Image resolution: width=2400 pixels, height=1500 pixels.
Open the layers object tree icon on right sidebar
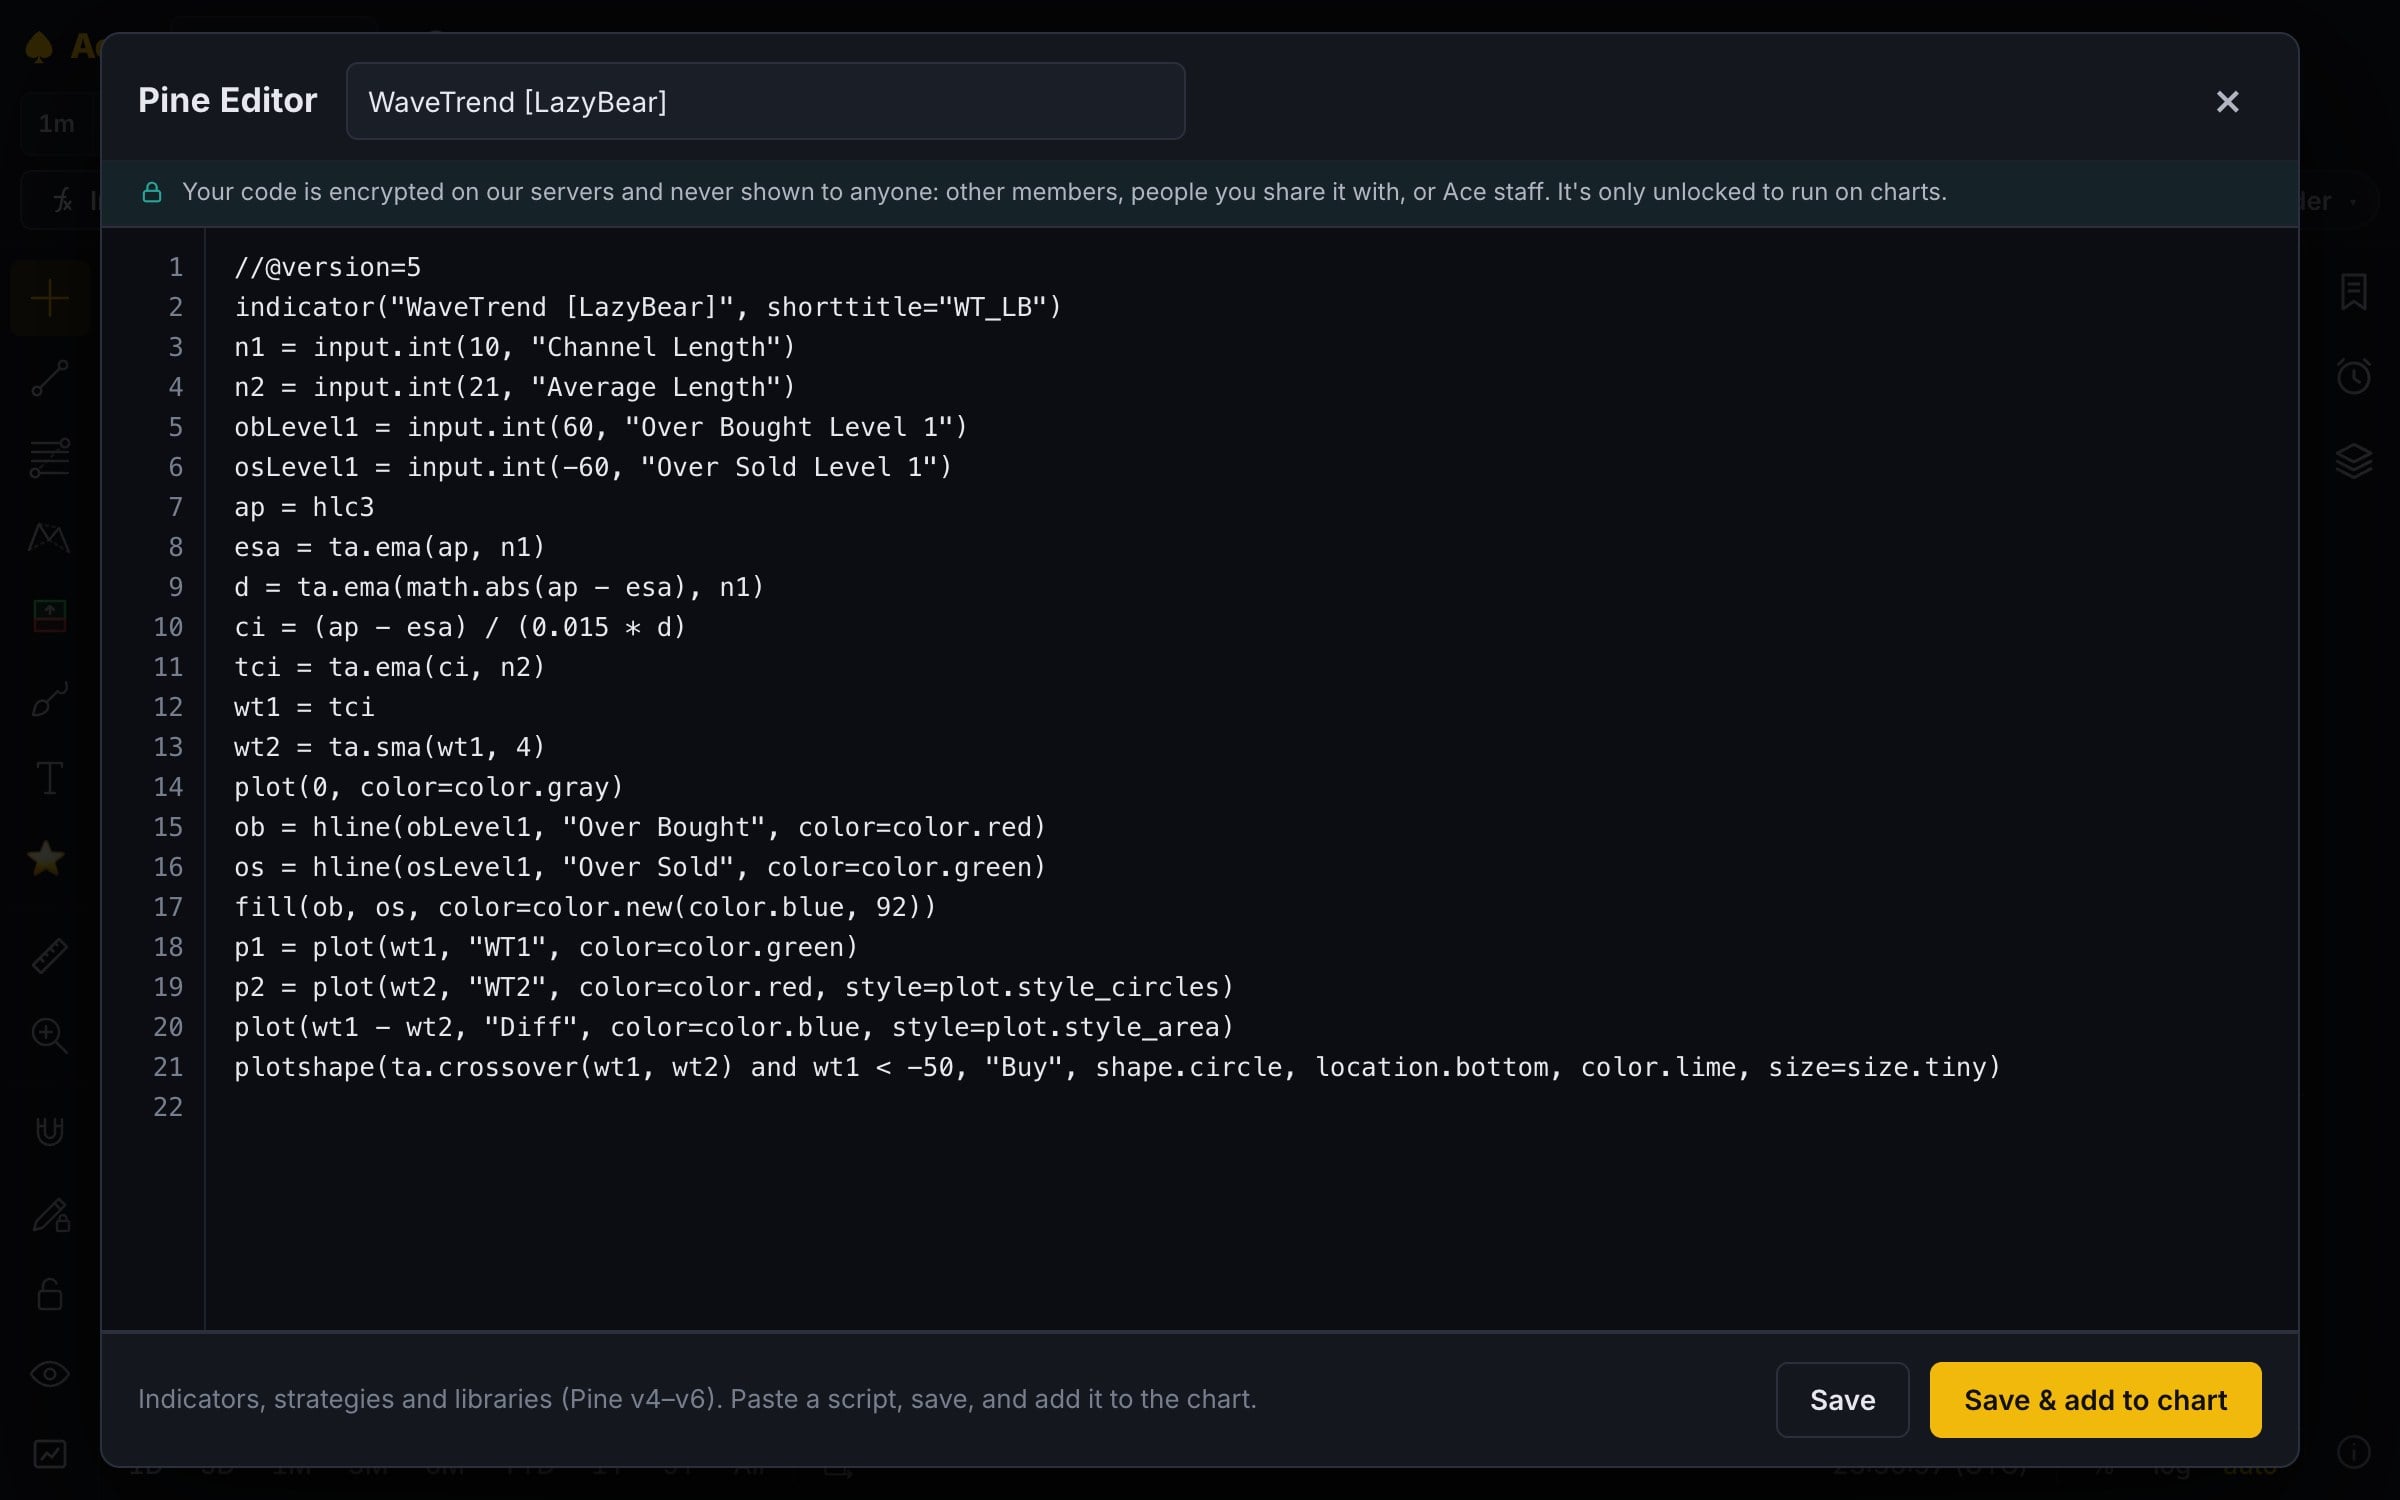(2353, 460)
